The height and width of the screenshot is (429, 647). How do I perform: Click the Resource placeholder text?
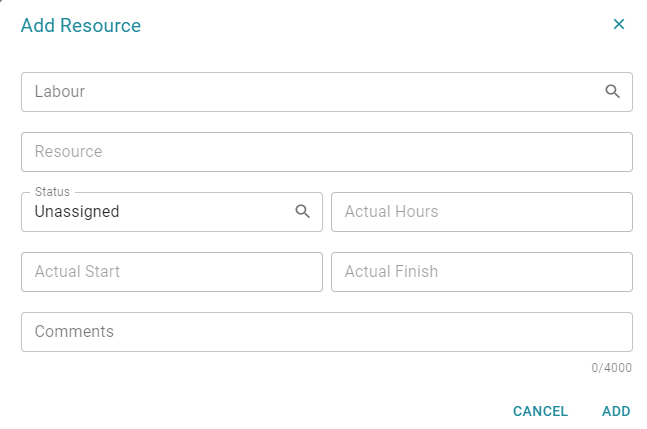68,151
